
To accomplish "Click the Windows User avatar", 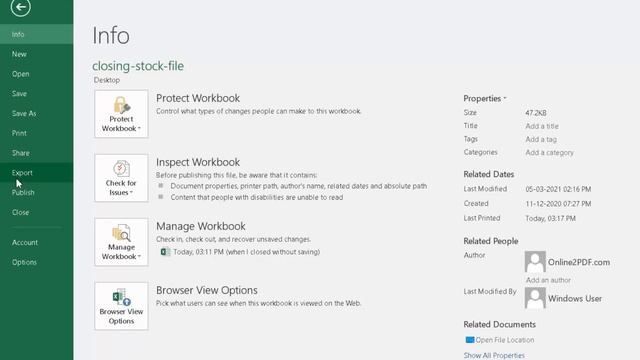I will pyautogui.click(x=535, y=298).
